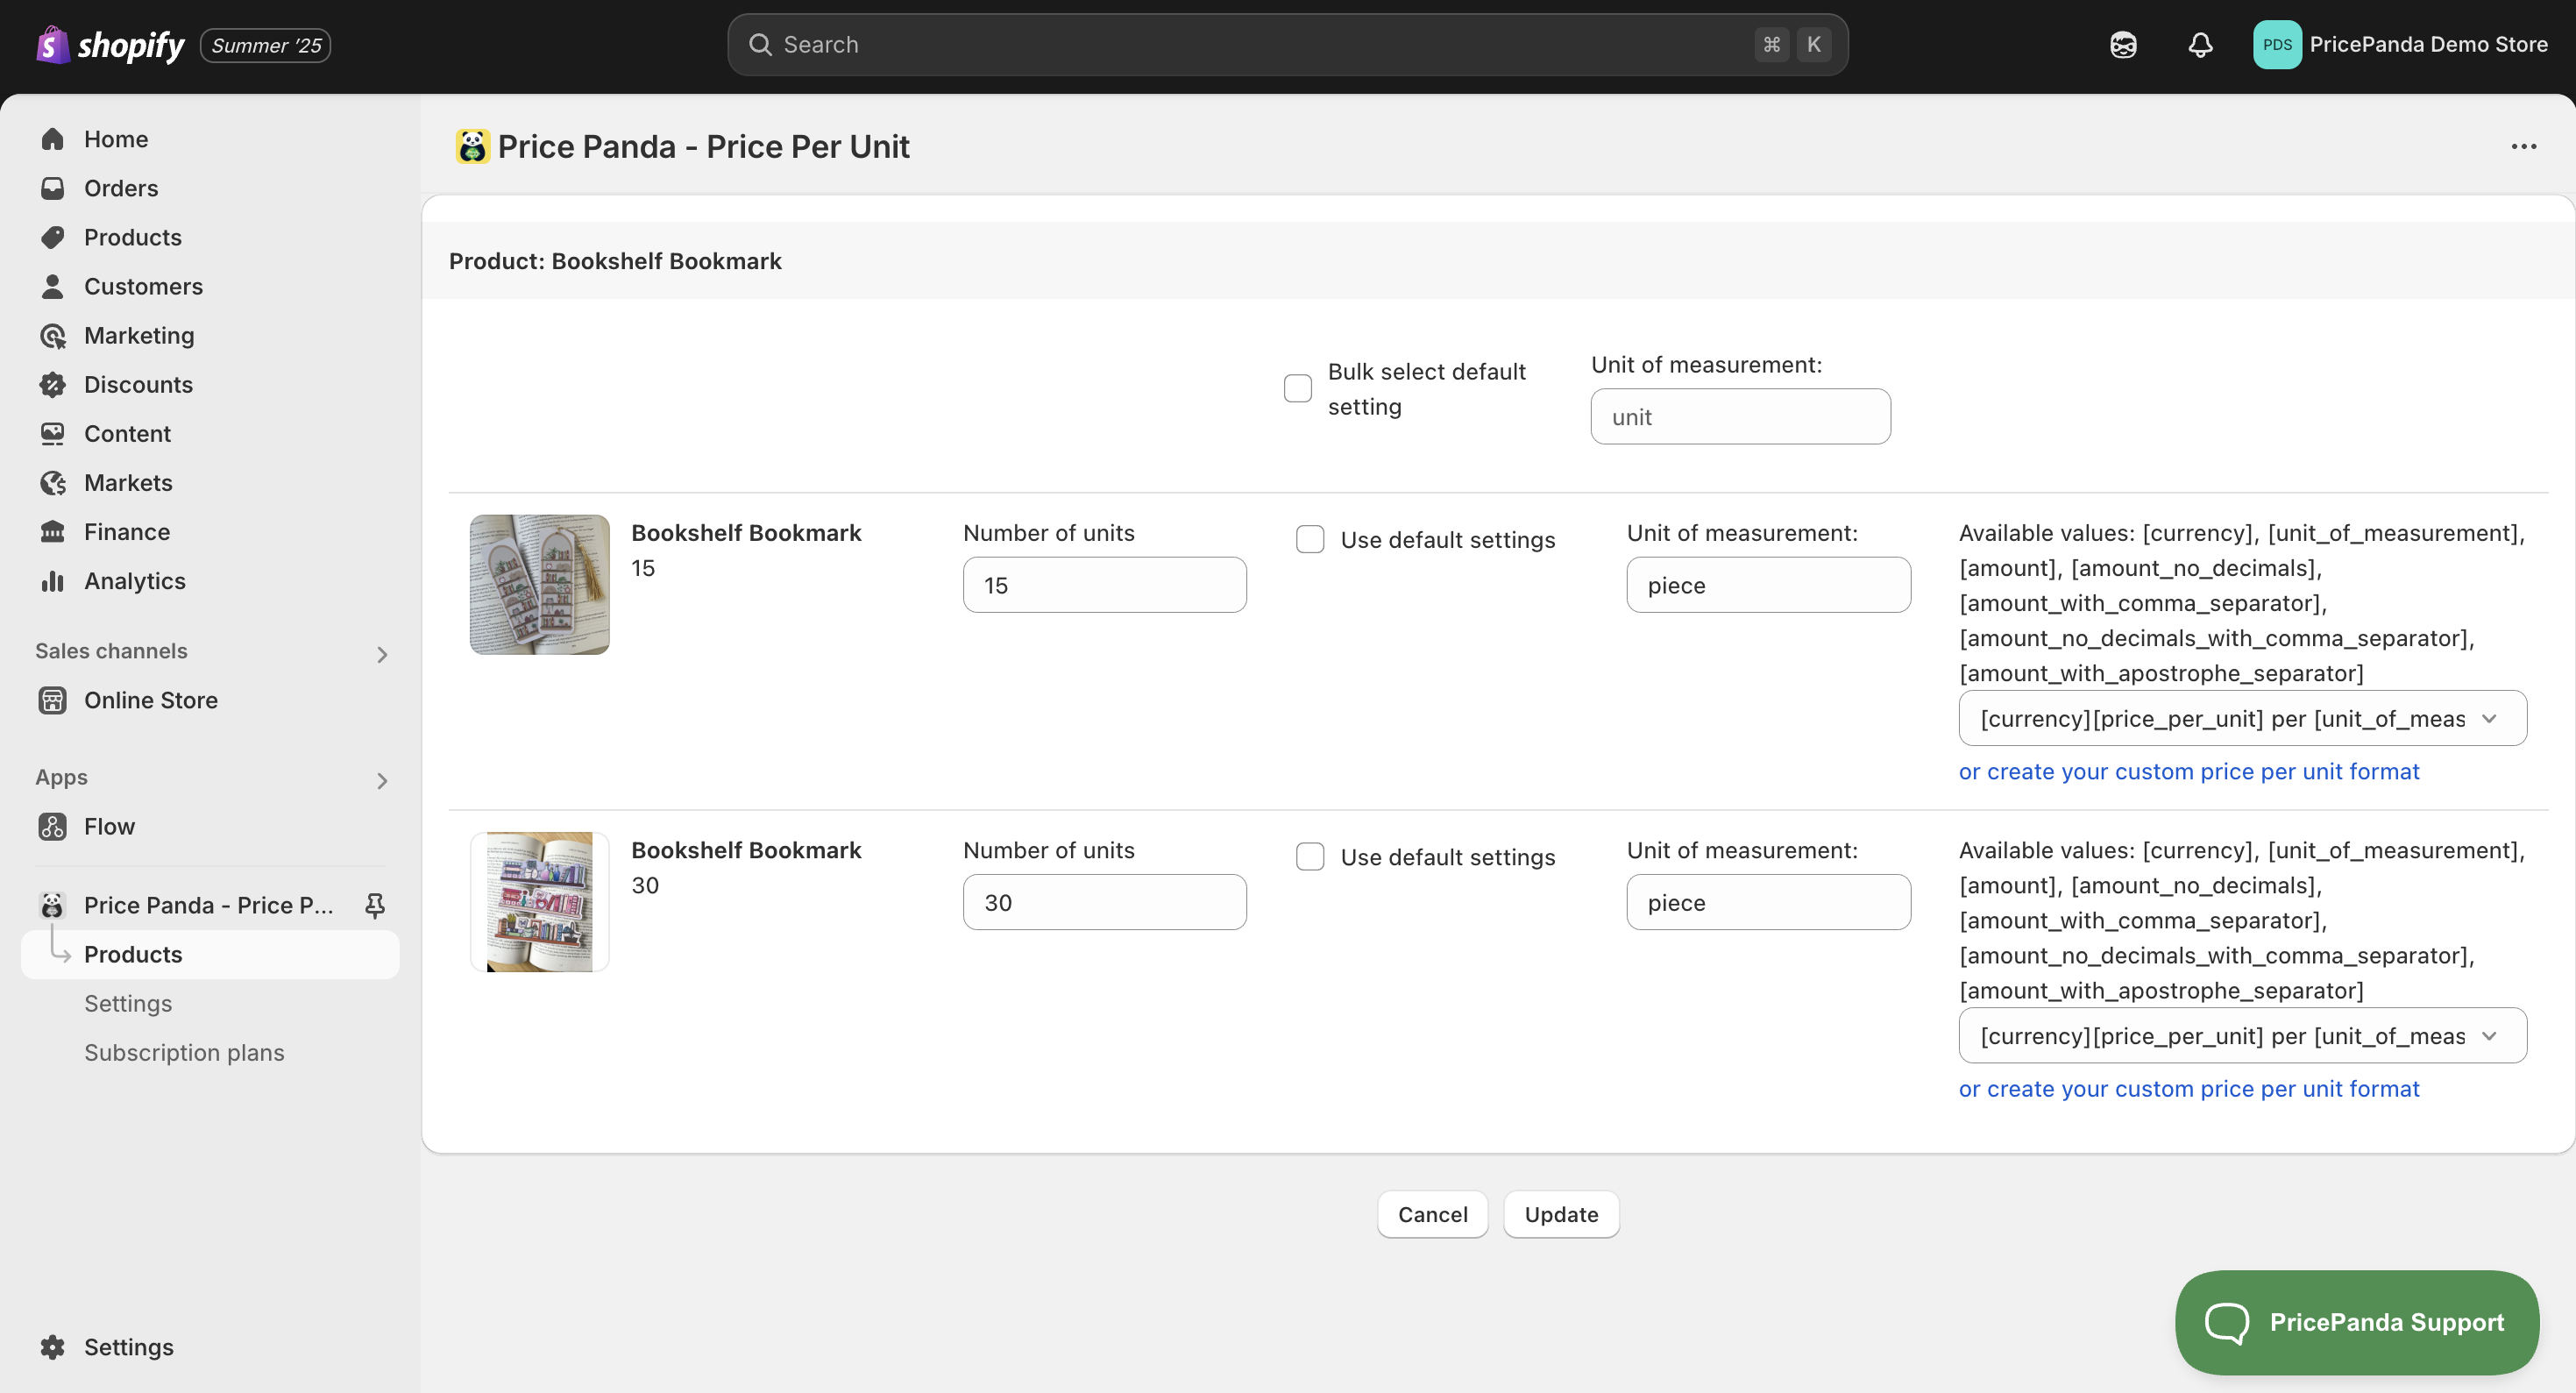Image resolution: width=2576 pixels, height=1393 pixels.
Task: Click Unit of measurement field for 15-unit variant
Action: [1768, 584]
